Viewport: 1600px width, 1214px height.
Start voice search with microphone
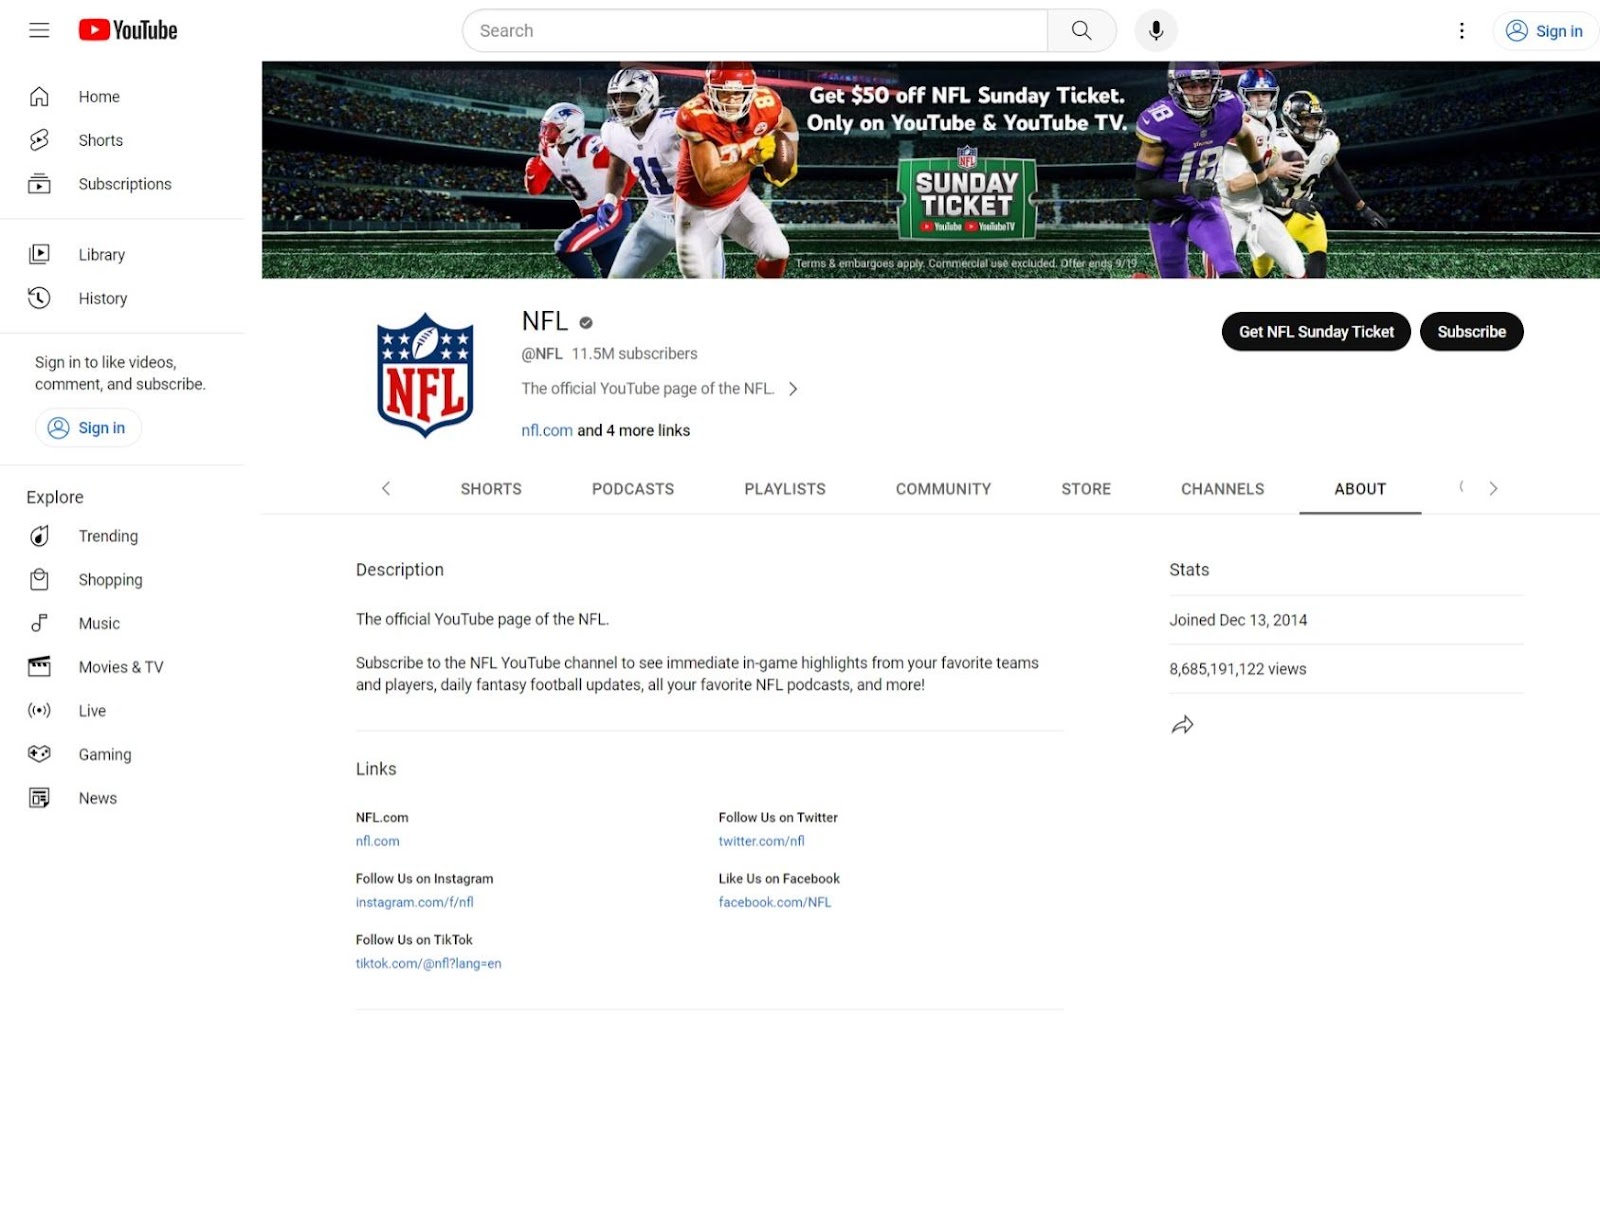coord(1155,31)
